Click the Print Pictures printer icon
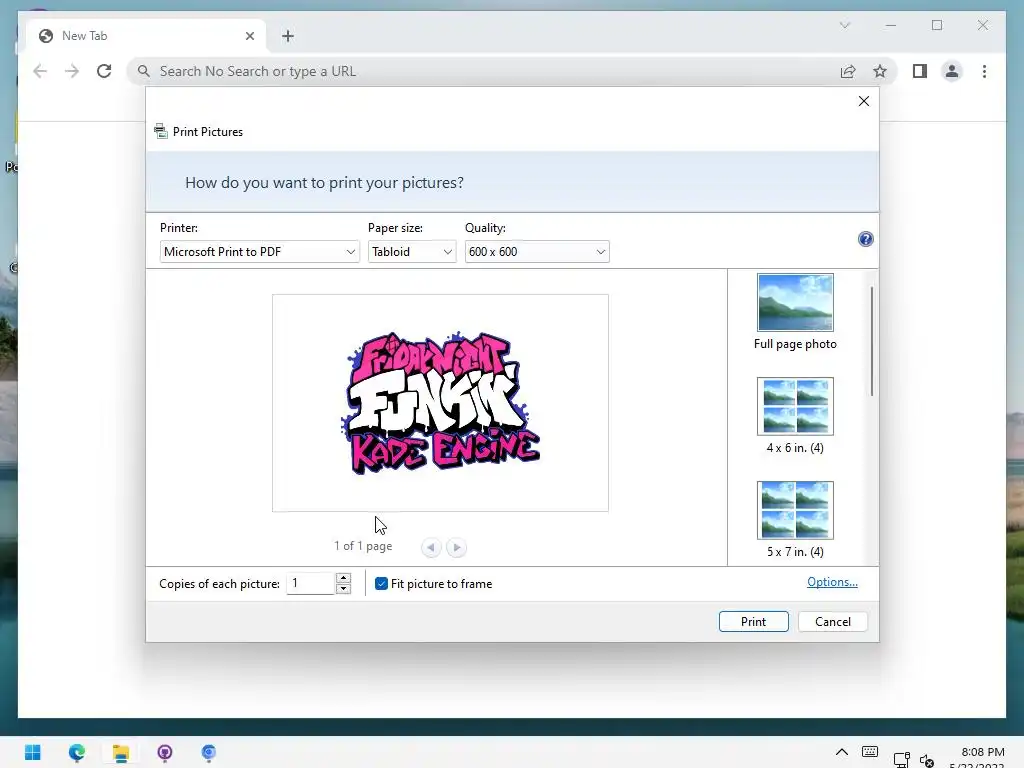 pyautogui.click(x=161, y=131)
